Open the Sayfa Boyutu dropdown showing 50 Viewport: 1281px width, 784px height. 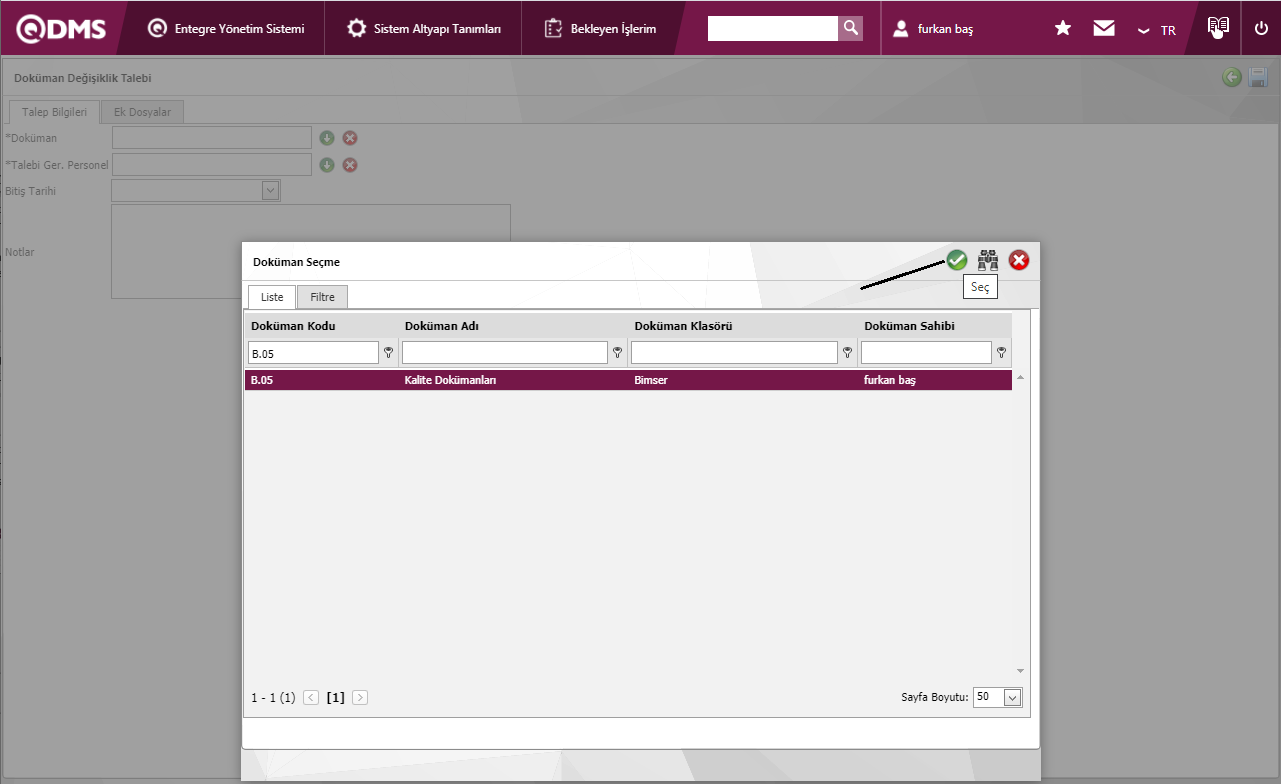click(998, 697)
